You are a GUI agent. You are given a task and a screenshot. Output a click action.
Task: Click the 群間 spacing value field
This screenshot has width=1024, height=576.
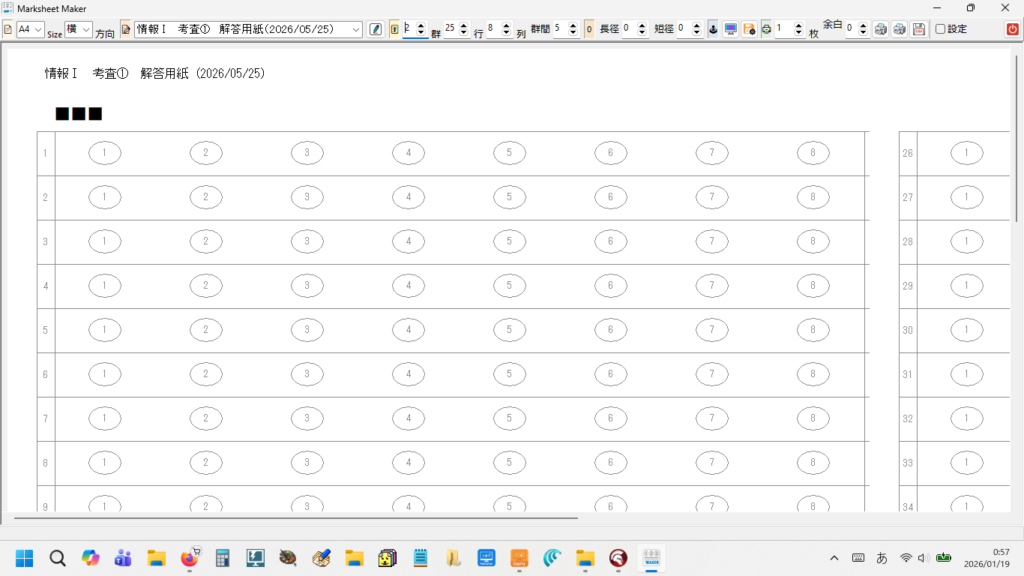click(559, 29)
